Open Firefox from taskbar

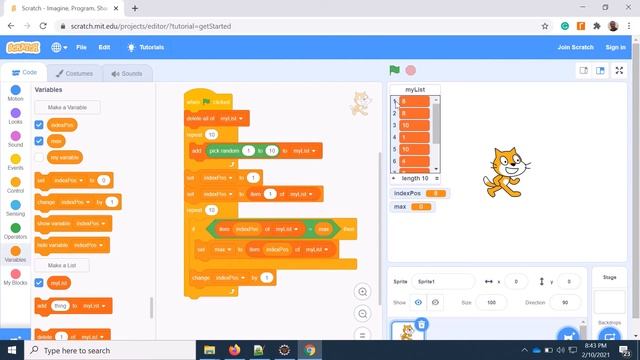(x=234, y=350)
